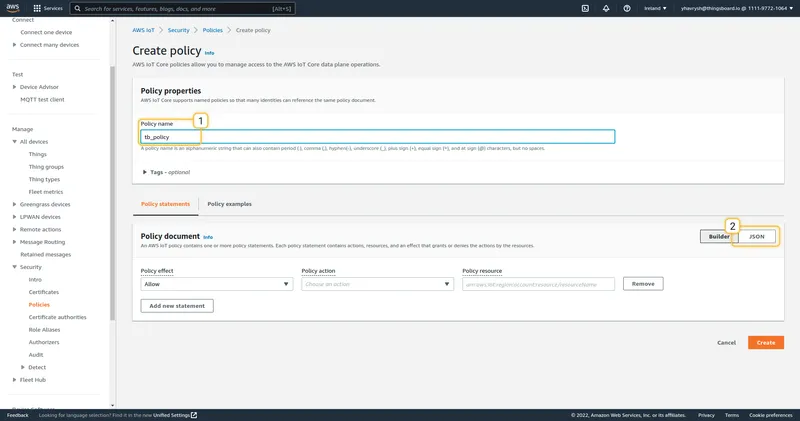Switch to Policy statements tab

[x=165, y=204]
